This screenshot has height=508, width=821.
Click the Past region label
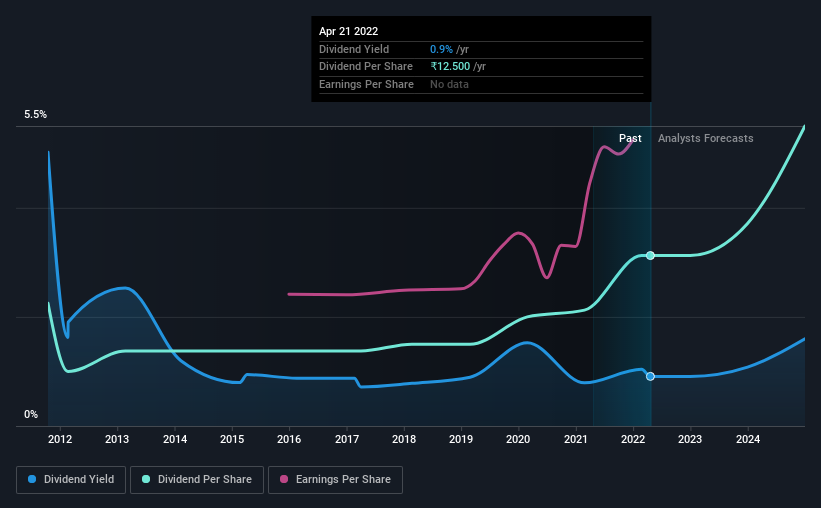coord(630,138)
